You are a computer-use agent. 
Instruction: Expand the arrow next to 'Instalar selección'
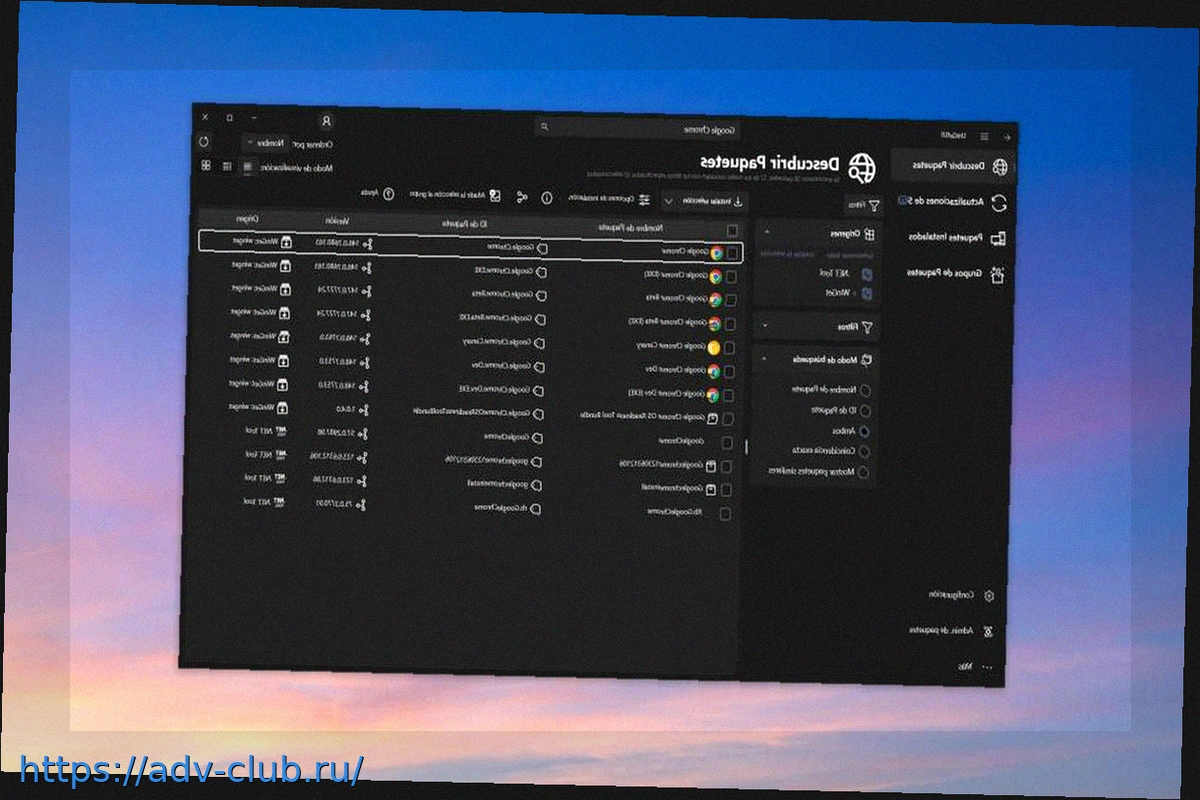point(668,201)
